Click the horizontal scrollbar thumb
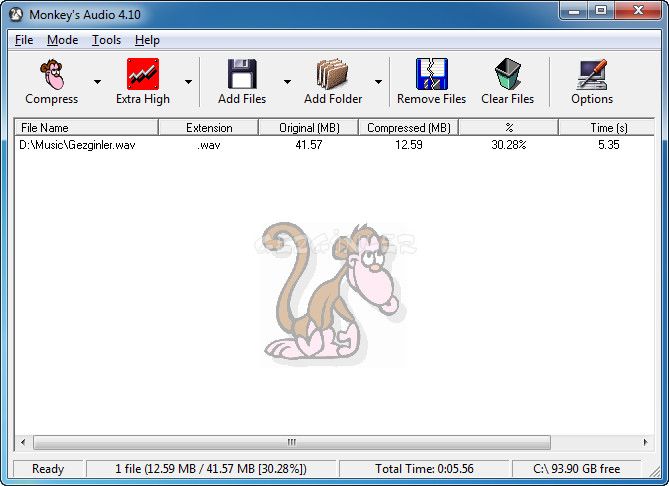Screen dimensions: 669x486 pyautogui.click(x=292, y=442)
